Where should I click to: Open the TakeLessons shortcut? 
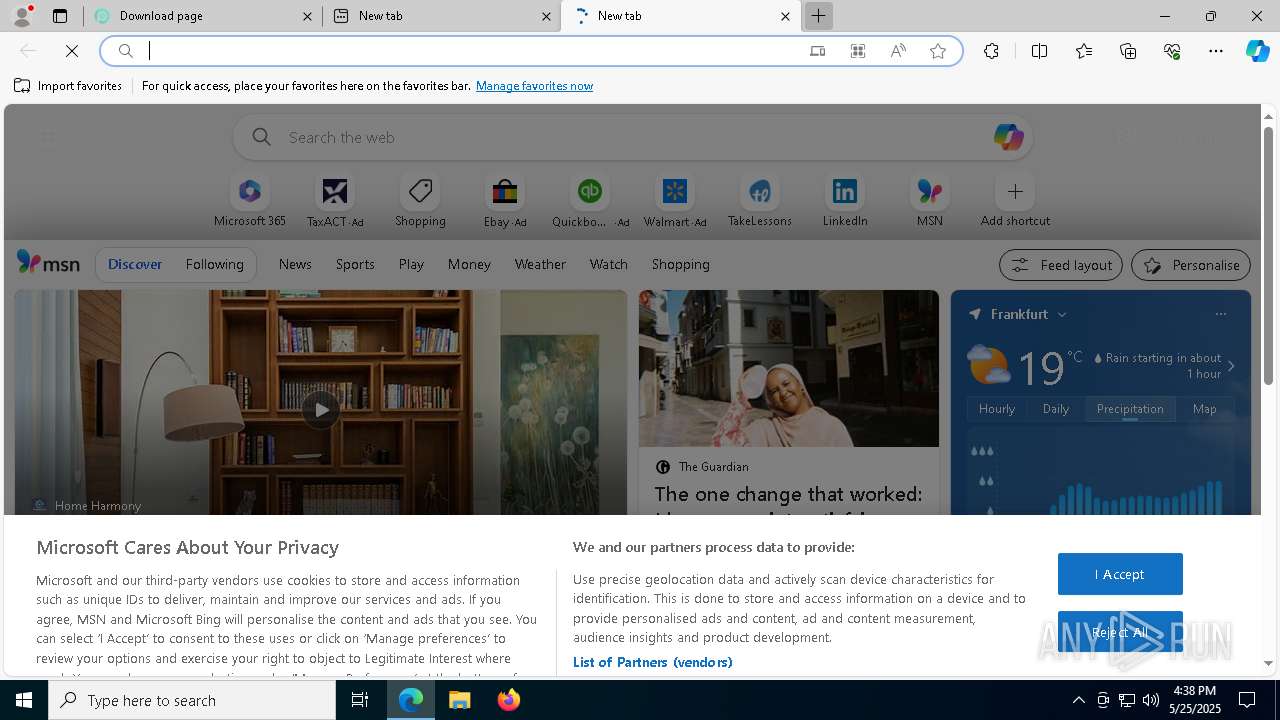pos(760,201)
